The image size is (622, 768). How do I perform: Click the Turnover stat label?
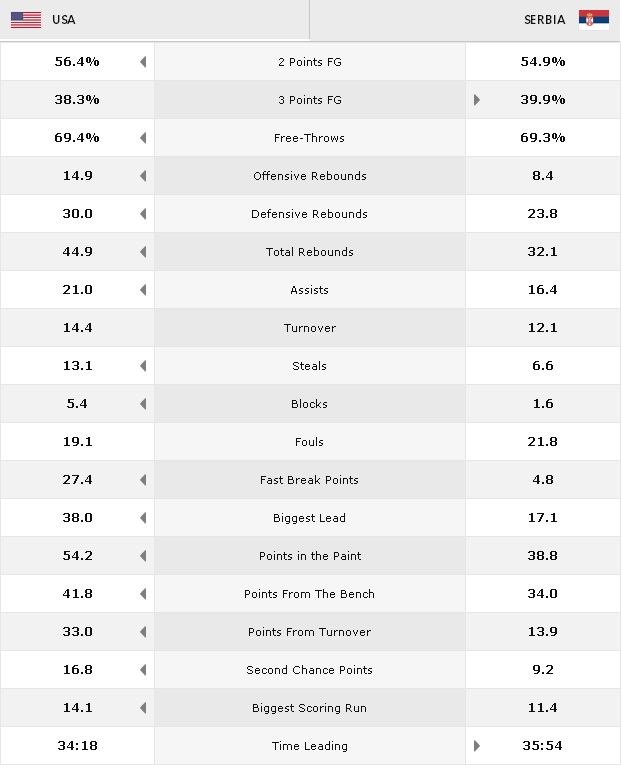310,328
